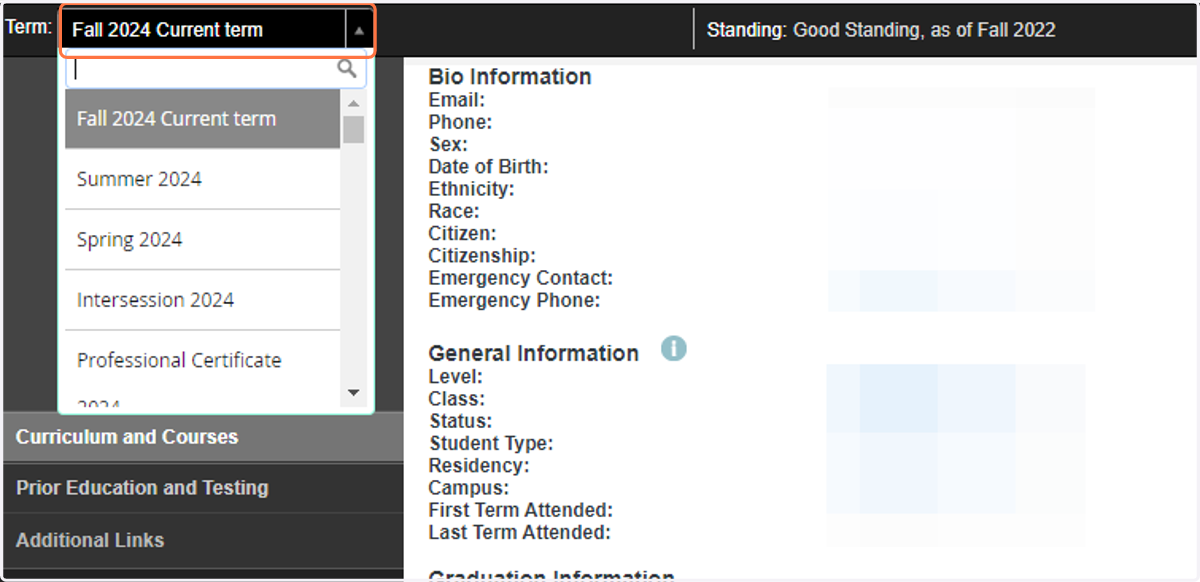
Task: Collapse the Term dropdown arrow
Action: pos(359,30)
